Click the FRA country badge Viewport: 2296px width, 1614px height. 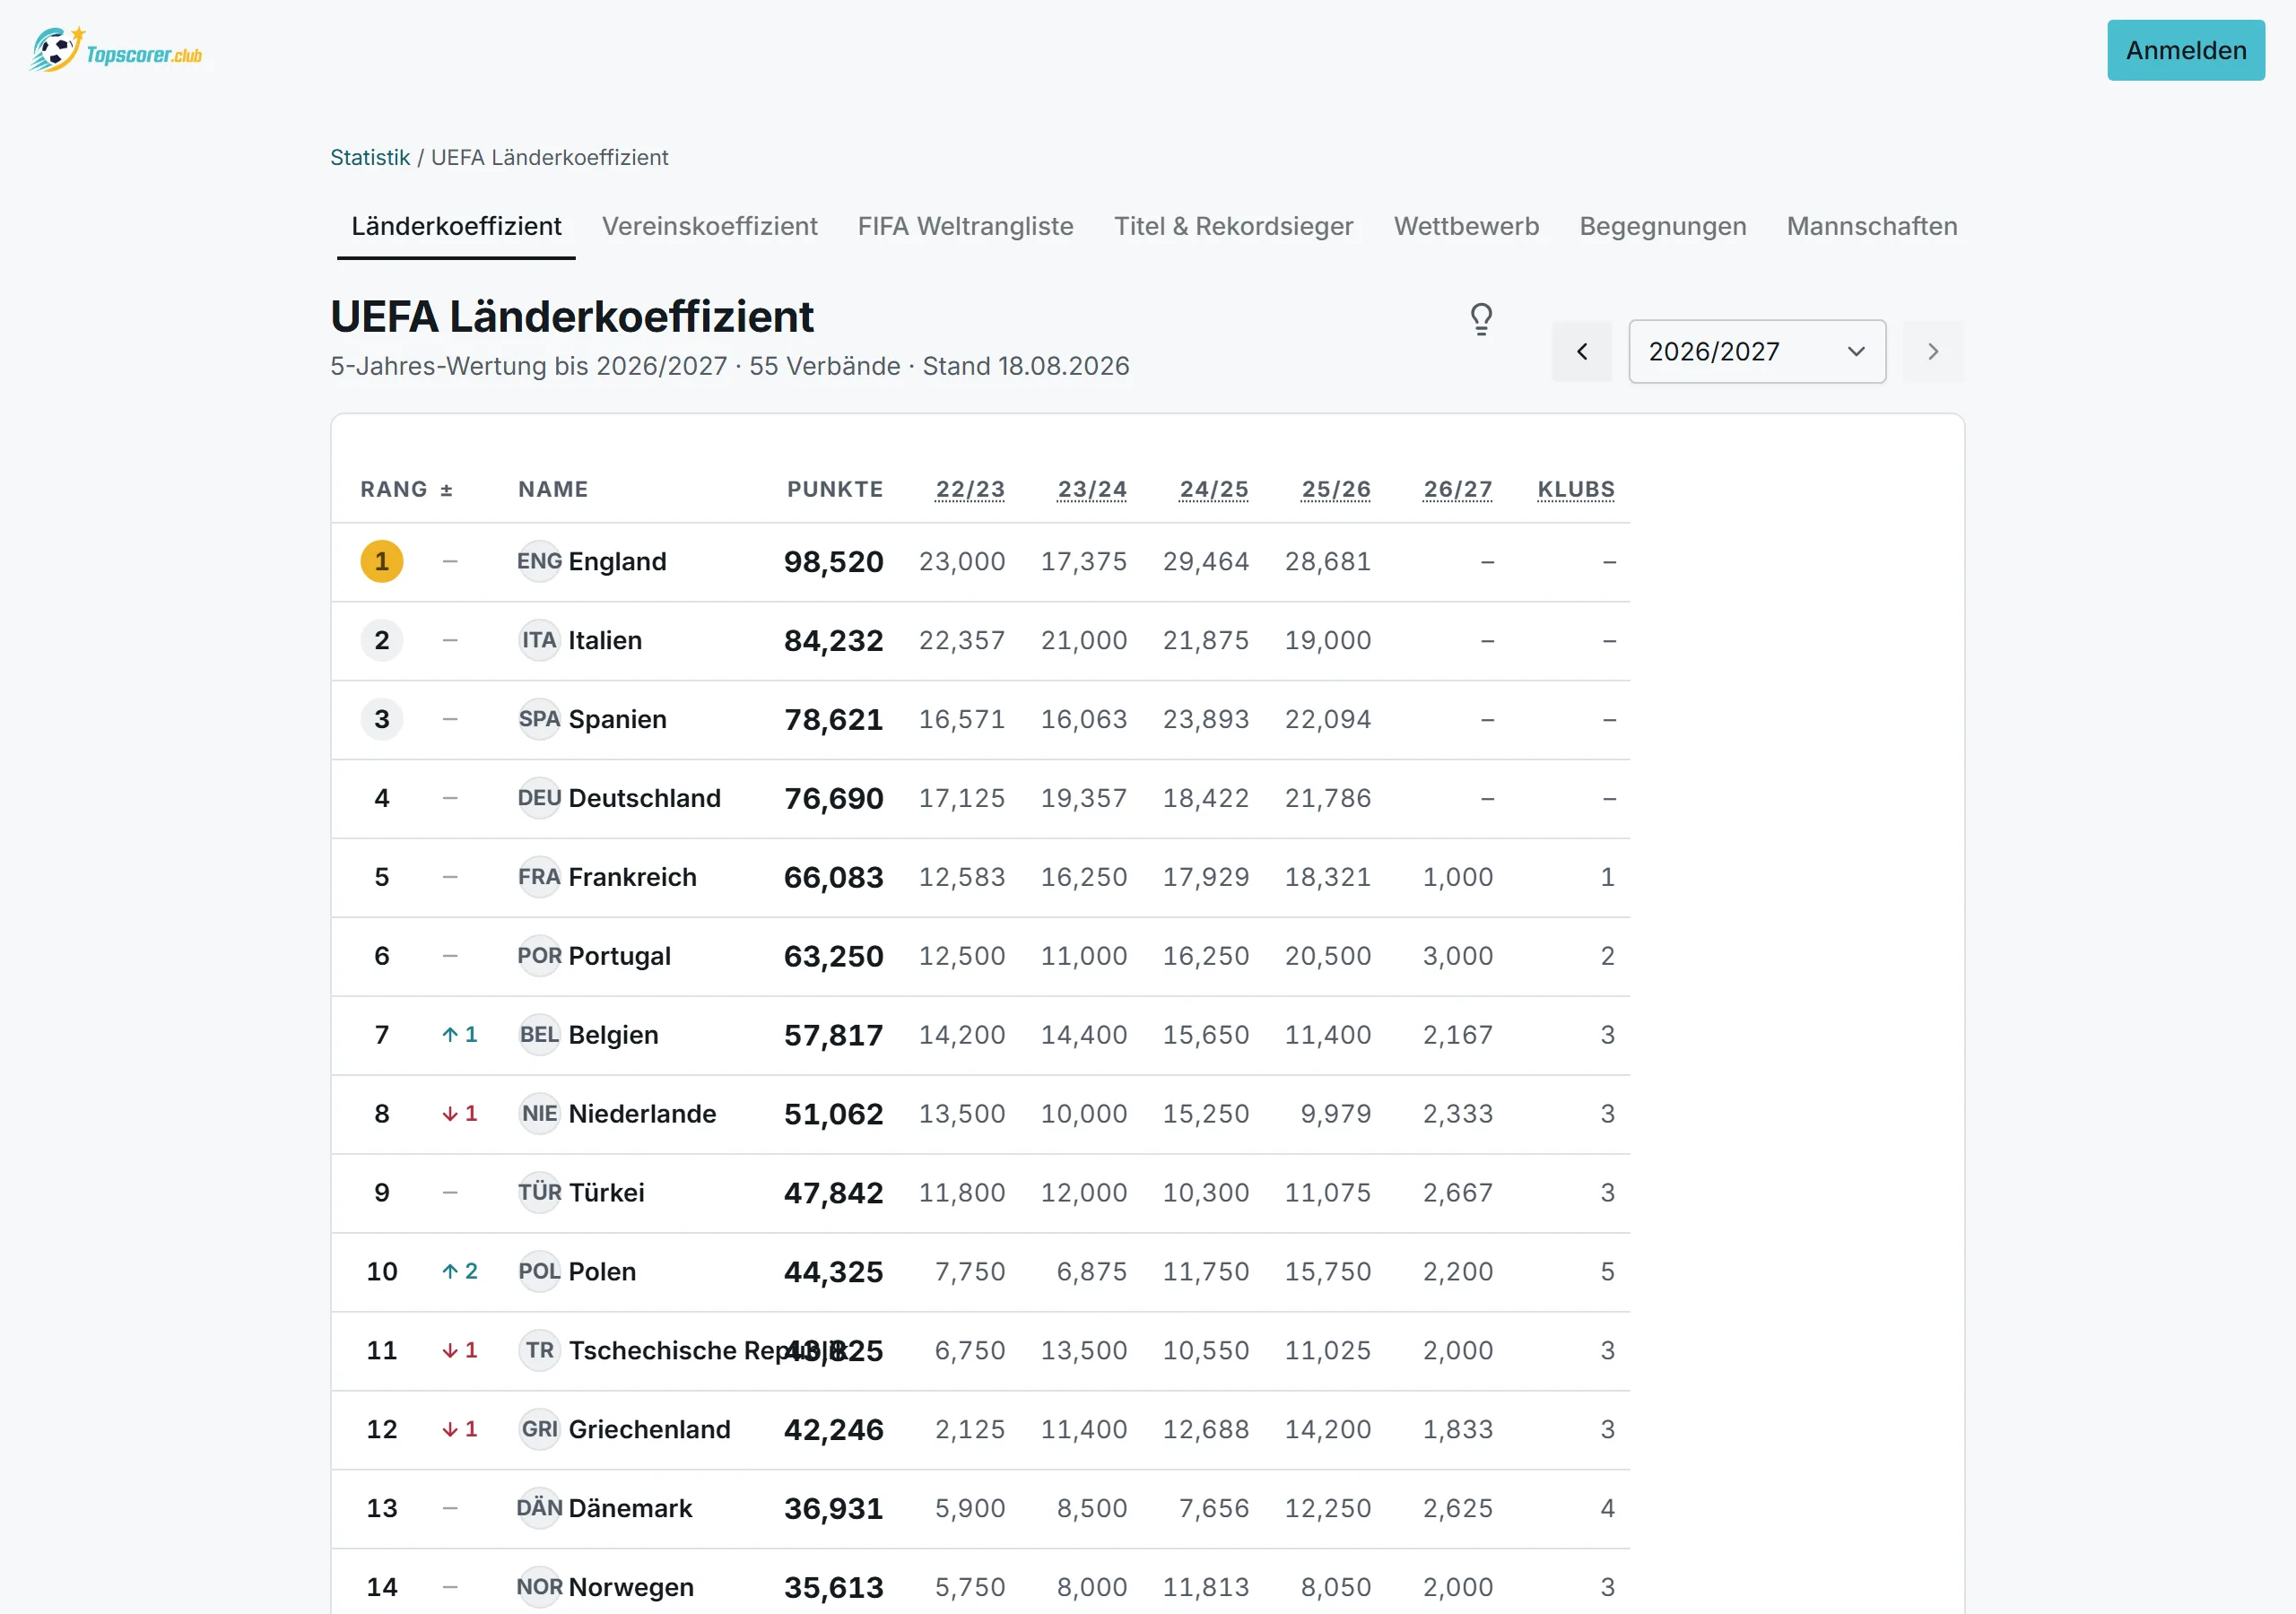539,877
